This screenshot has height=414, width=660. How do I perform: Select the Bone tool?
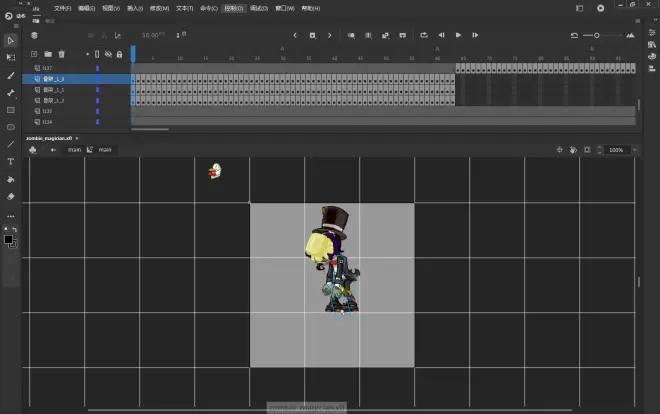11,93
